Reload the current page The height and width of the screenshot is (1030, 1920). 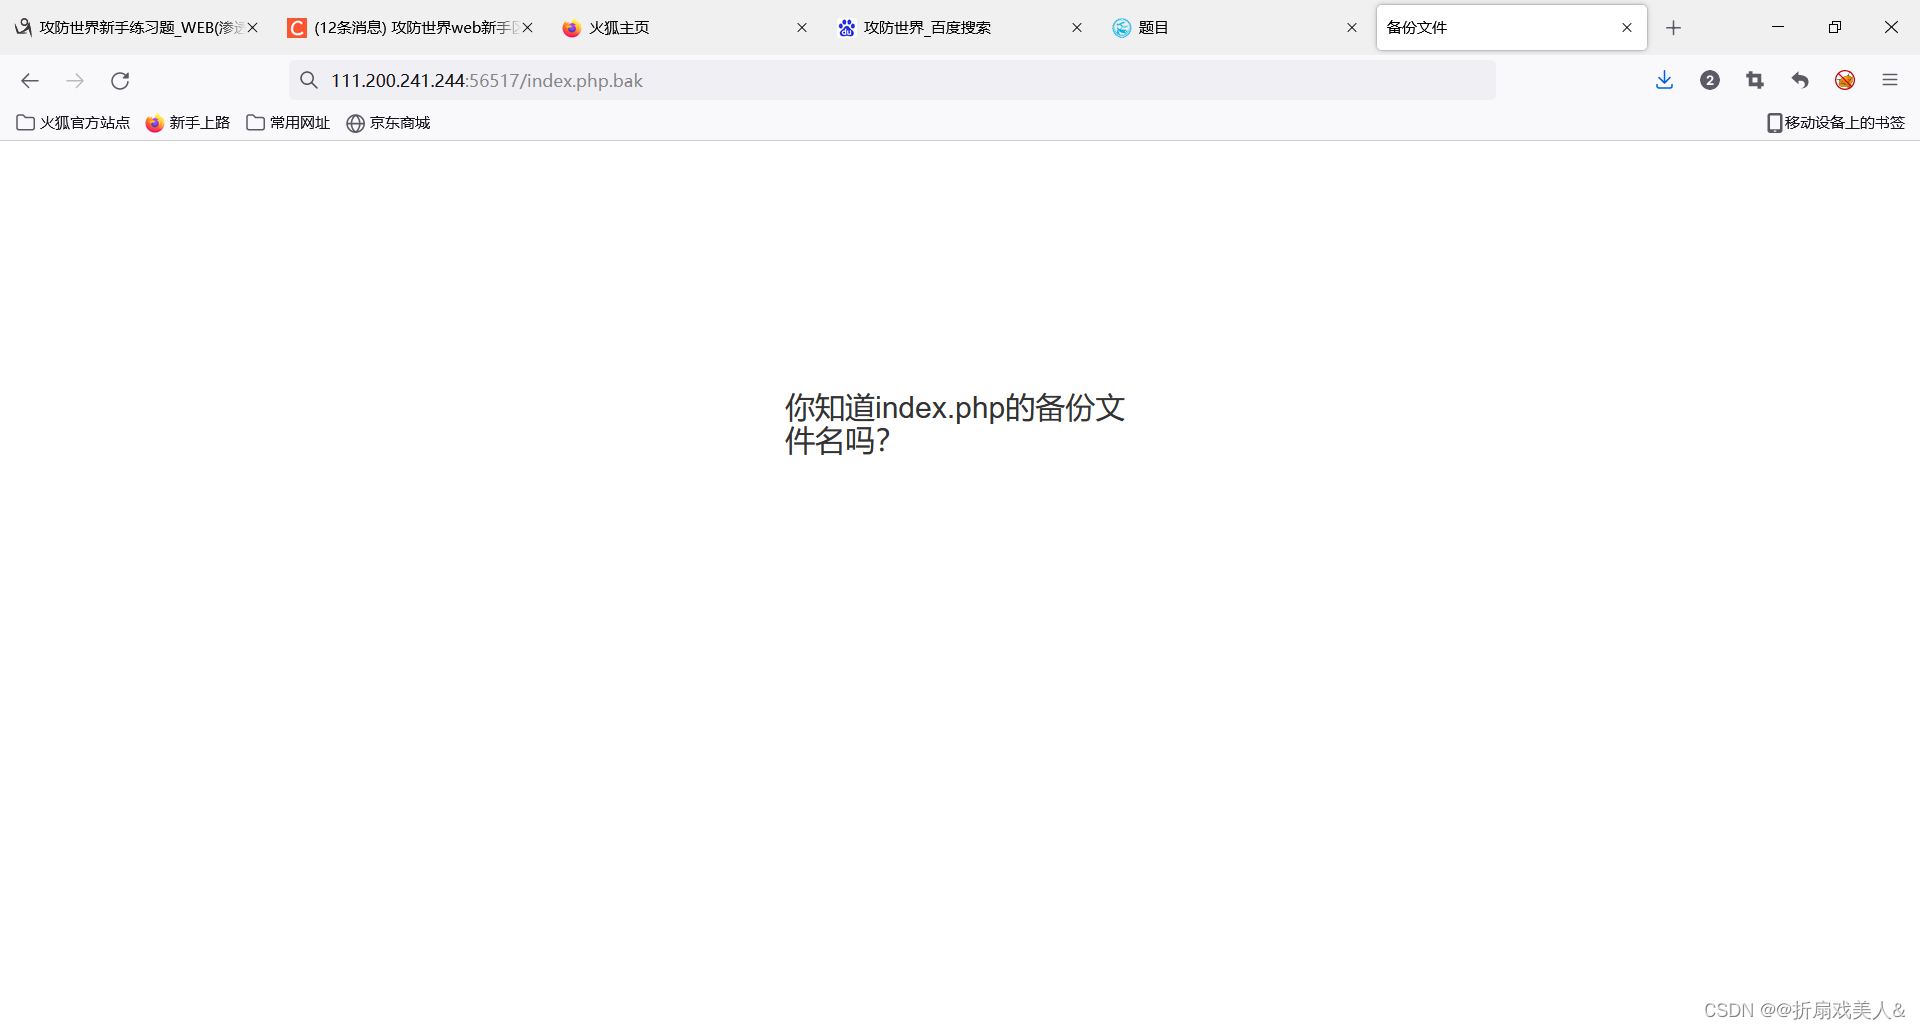coord(120,81)
